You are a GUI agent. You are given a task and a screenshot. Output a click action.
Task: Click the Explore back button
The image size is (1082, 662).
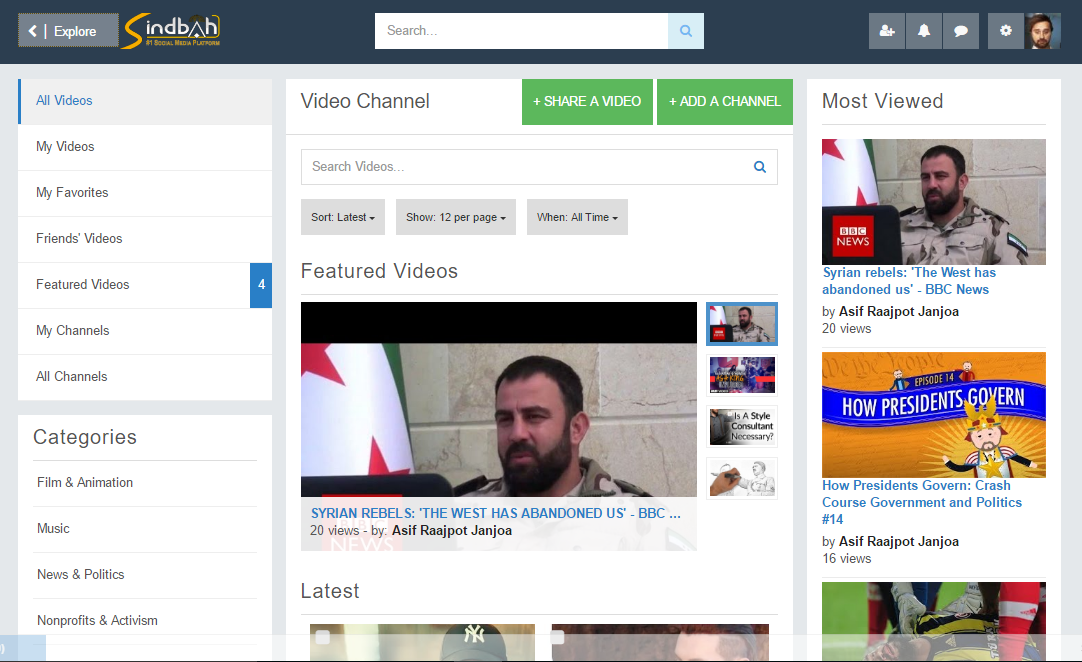tap(68, 31)
